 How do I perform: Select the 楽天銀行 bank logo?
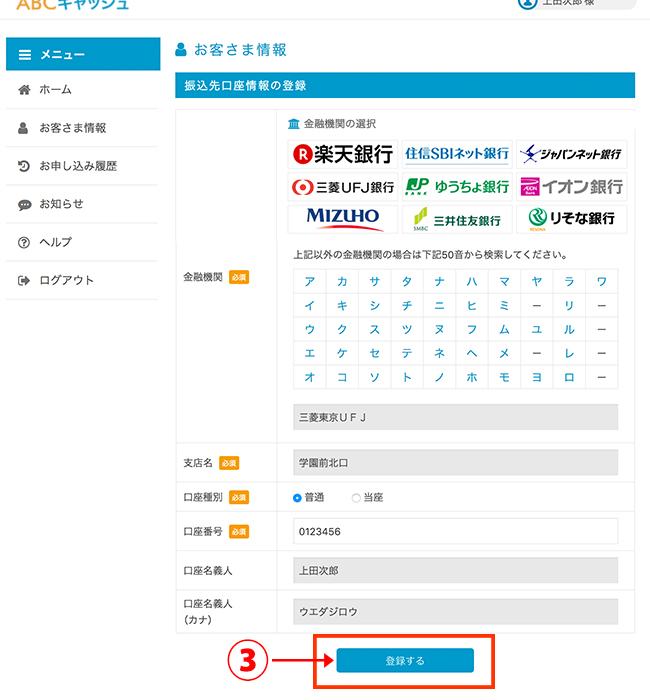[342, 154]
